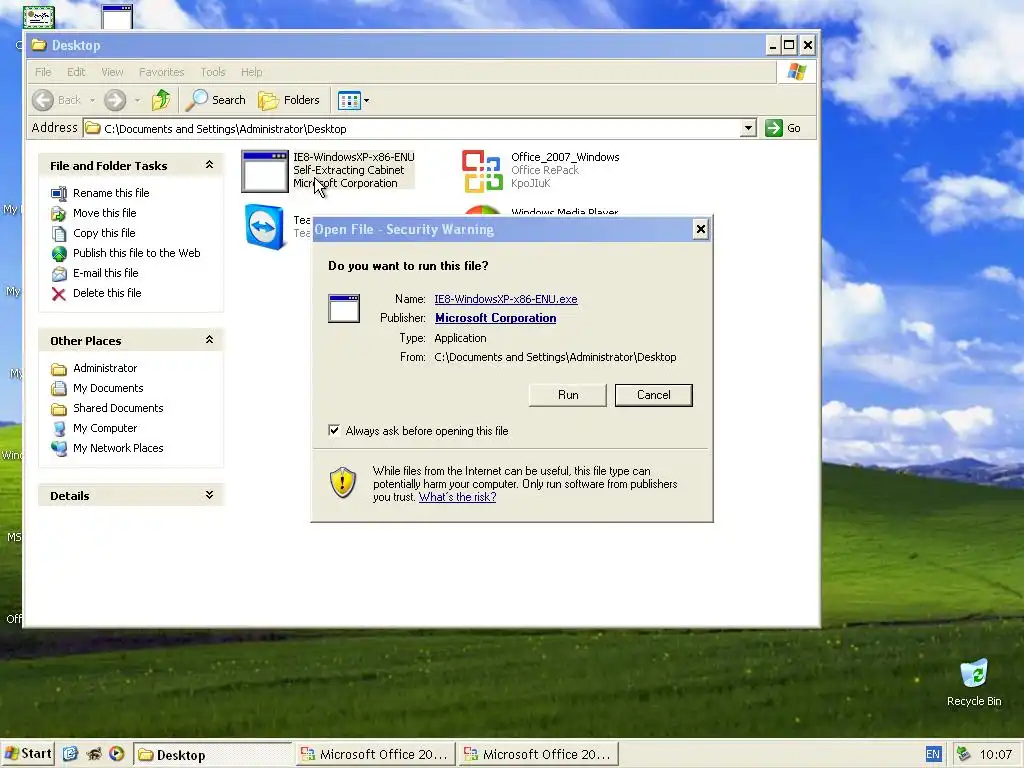1024x768 pixels.
Task: Open the Address bar dropdown arrow
Action: tap(748, 128)
